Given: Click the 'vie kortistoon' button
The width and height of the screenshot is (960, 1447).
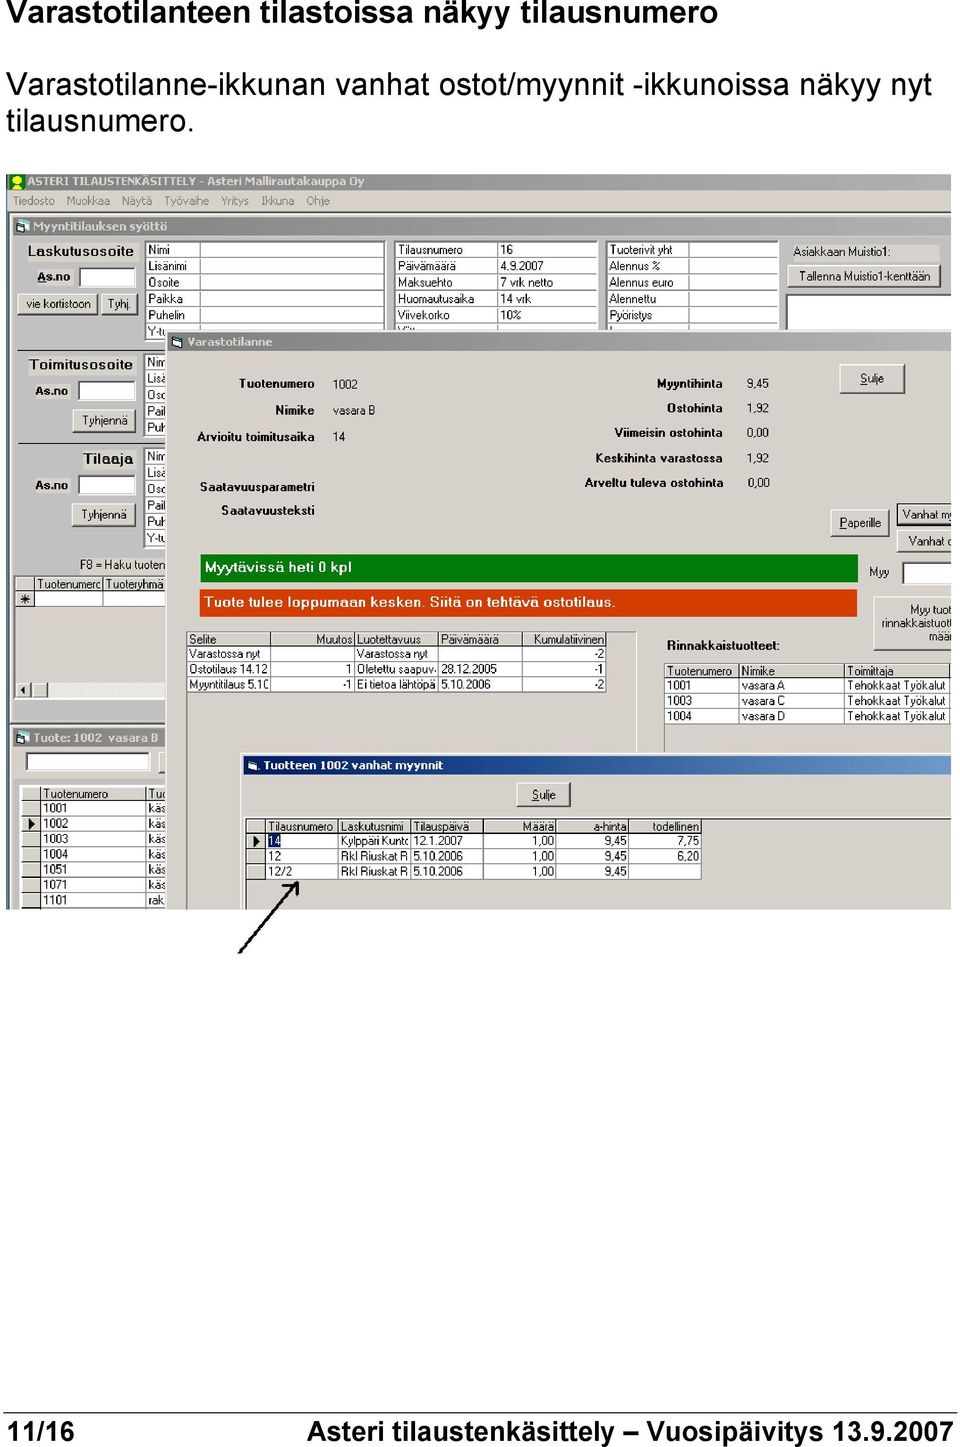Looking at the screenshot, I should tap(58, 304).
